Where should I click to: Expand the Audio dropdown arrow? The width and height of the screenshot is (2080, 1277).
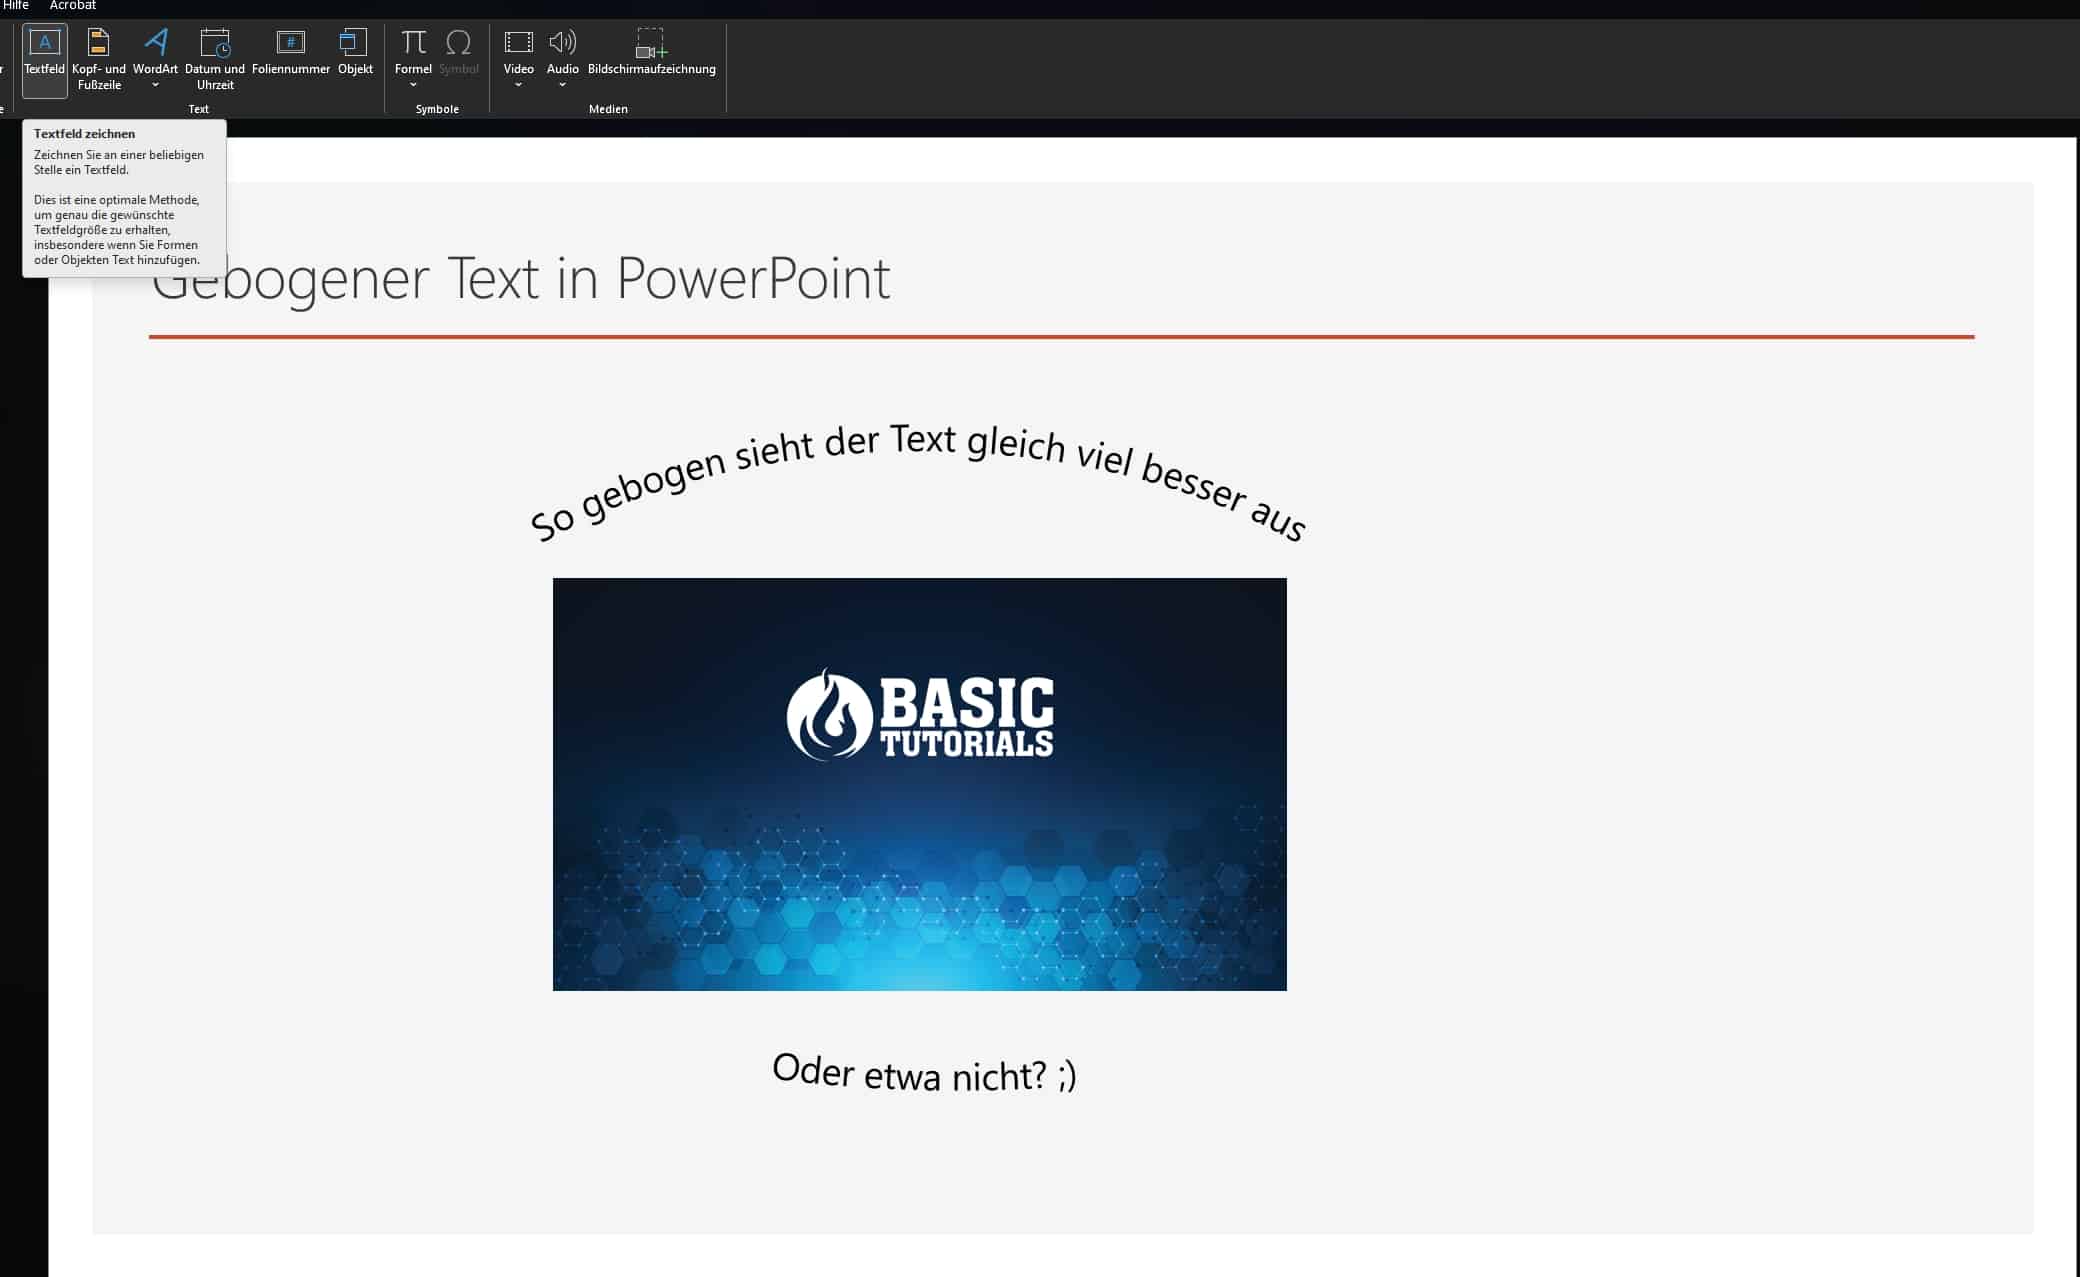[x=562, y=85]
